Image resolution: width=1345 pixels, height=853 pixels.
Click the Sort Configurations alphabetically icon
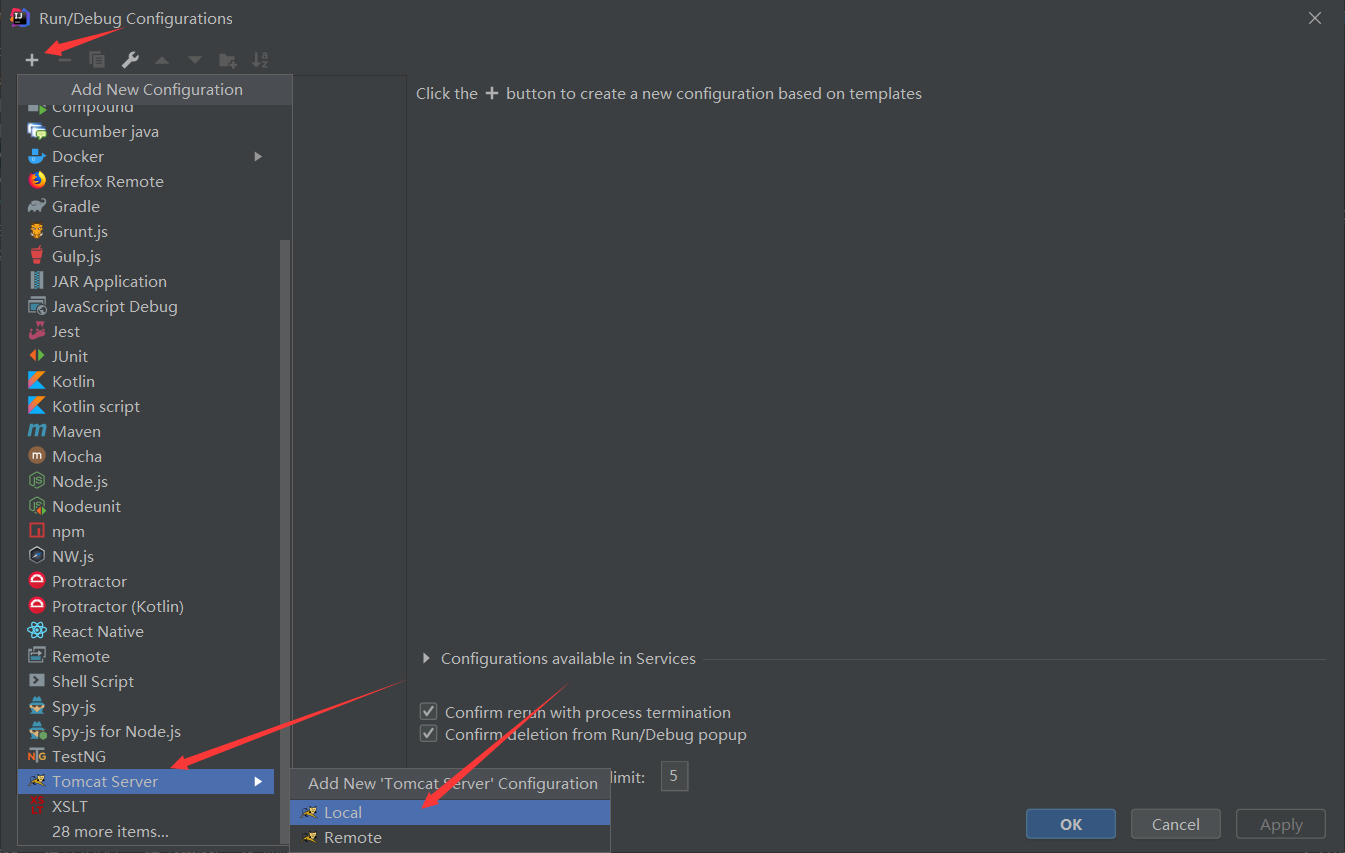(260, 60)
